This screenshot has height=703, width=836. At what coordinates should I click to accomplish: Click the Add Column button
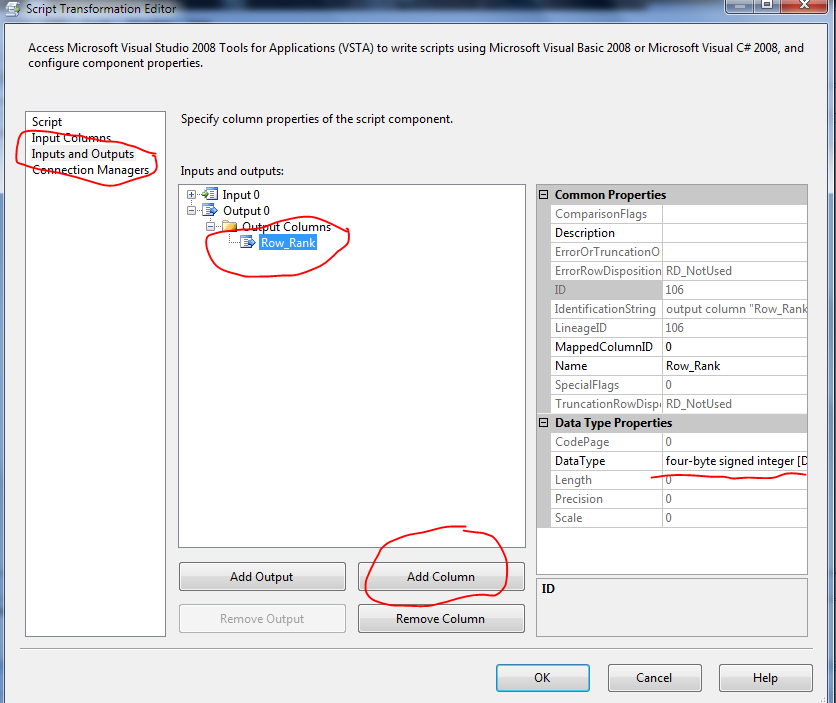pos(441,576)
